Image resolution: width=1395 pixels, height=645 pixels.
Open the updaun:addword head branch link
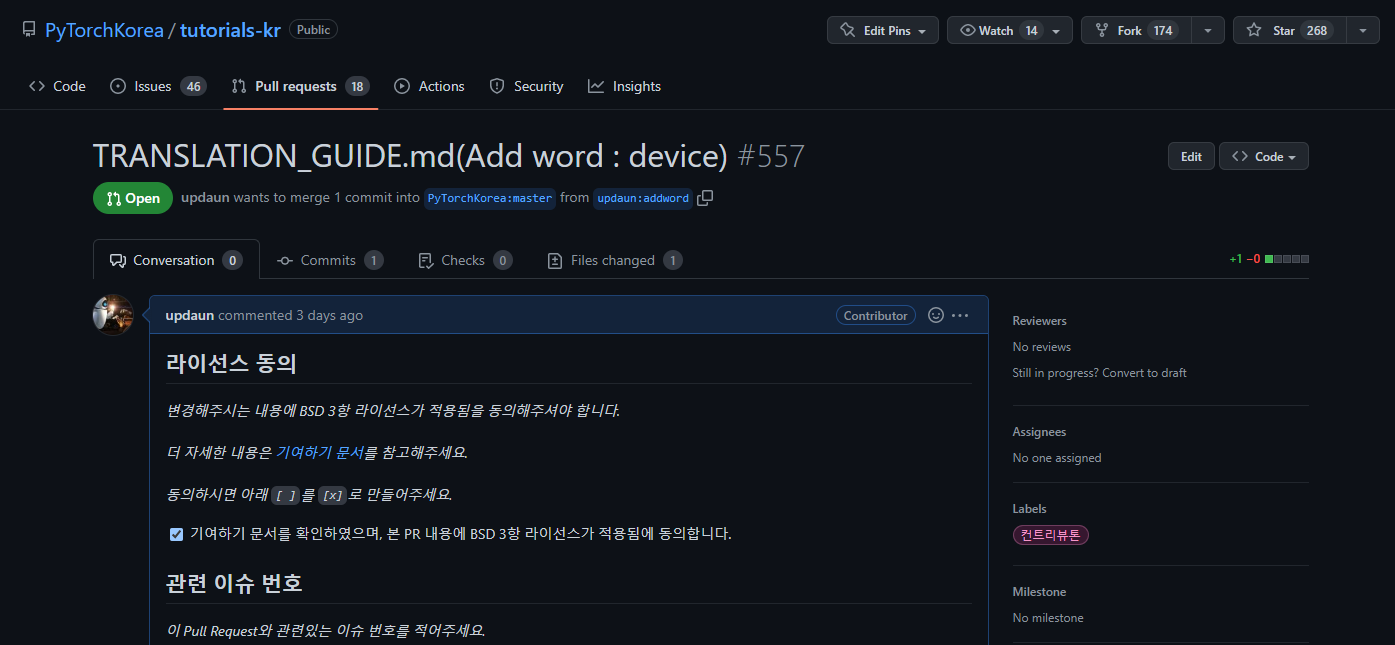(x=643, y=198)
